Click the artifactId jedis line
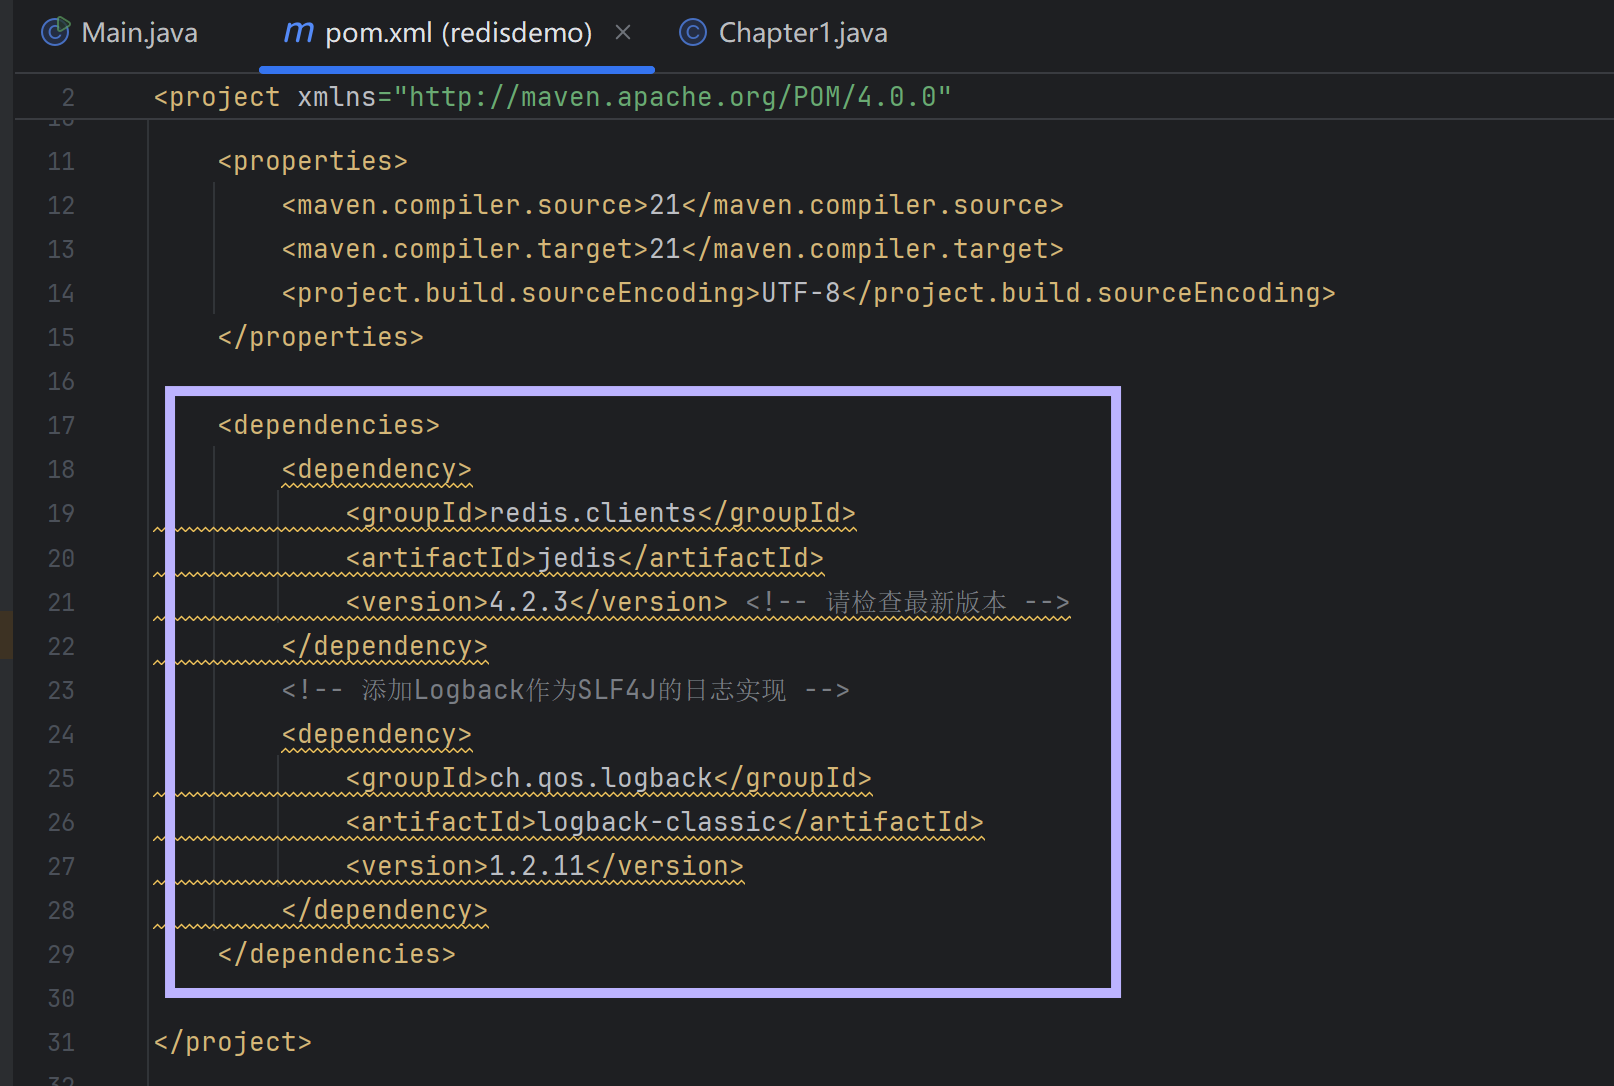Image resolution: width=1614 pixels, height=1086 pixels. 585,558
